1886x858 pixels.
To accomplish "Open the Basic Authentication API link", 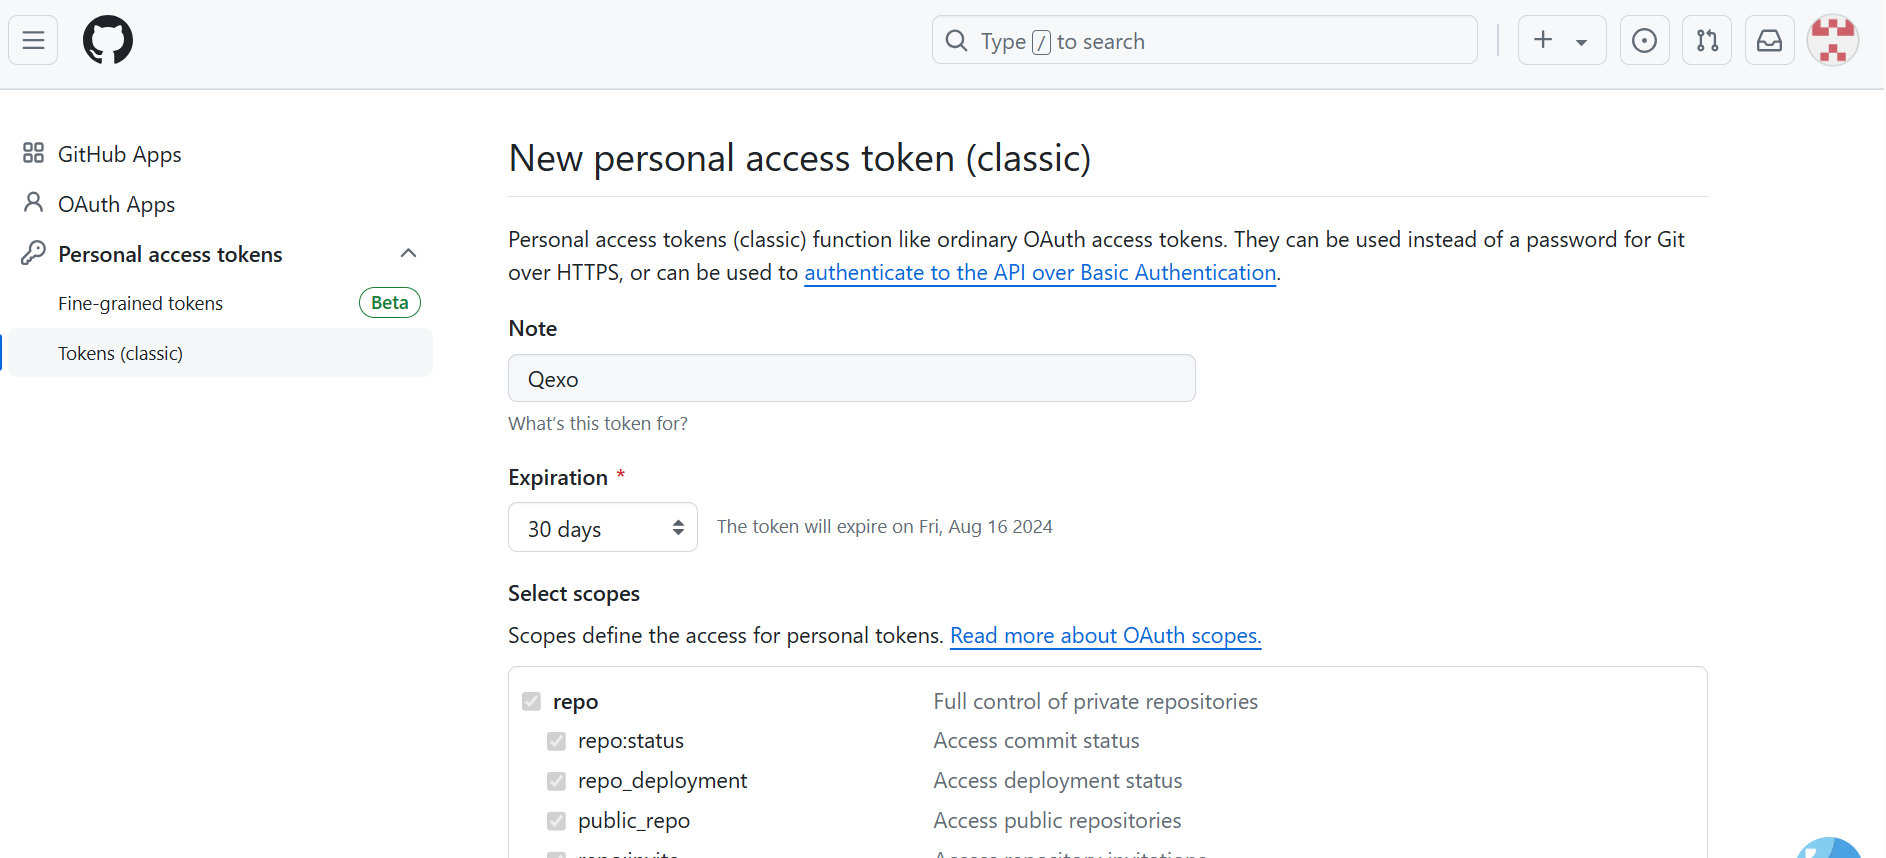I will point(1040,273).
